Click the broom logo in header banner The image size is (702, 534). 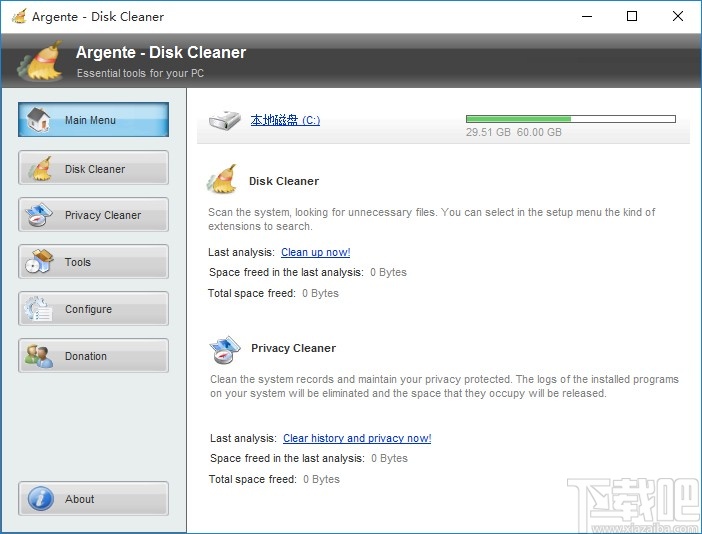41,61
